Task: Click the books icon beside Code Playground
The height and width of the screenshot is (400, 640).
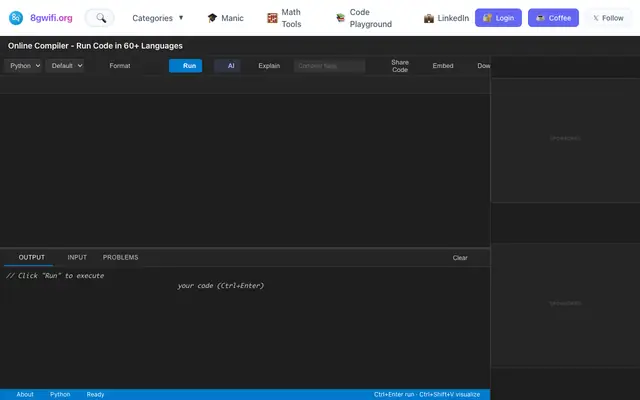Action: 340,18
